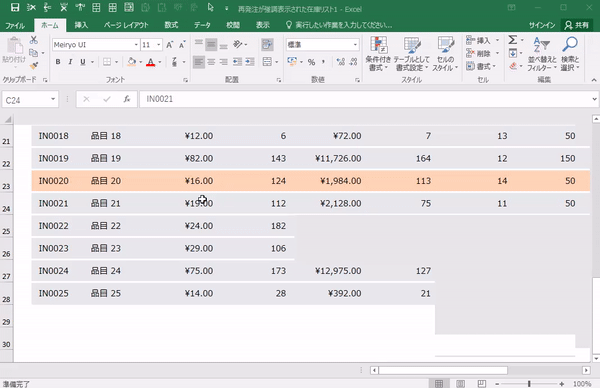Viewport: 600px width, 388px height.
Task: Toggle top vertical alignment
Action: click(x=199, y=44)
